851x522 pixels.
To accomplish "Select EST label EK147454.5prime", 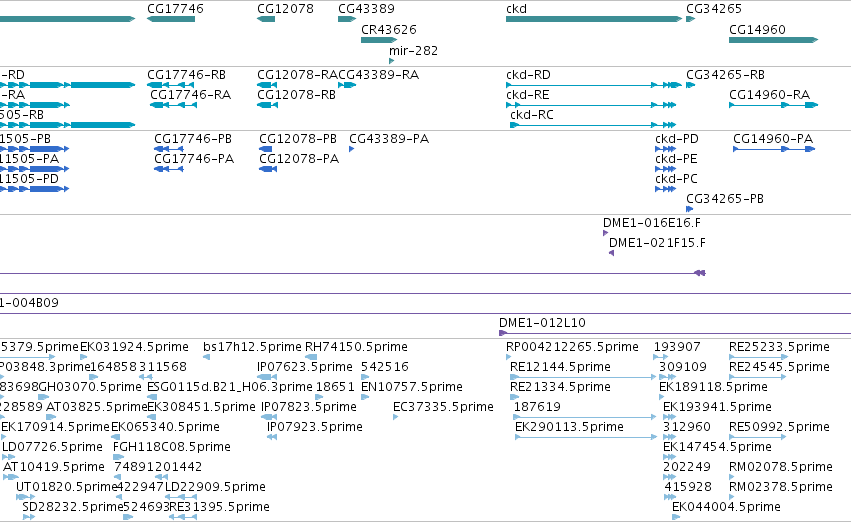I will click(x=717, y=447).
